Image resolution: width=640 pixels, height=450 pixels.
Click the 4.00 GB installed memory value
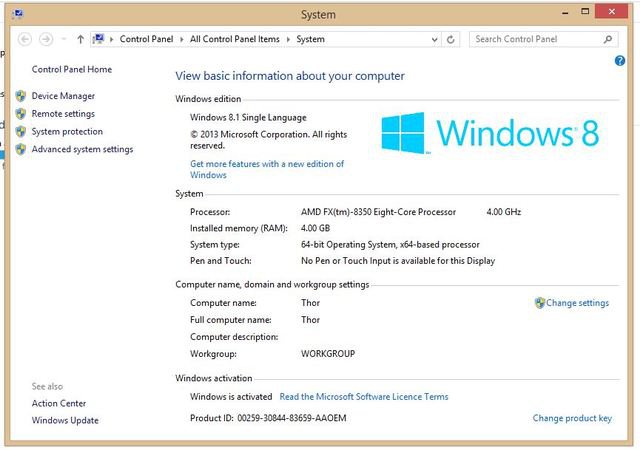(316, 228)
